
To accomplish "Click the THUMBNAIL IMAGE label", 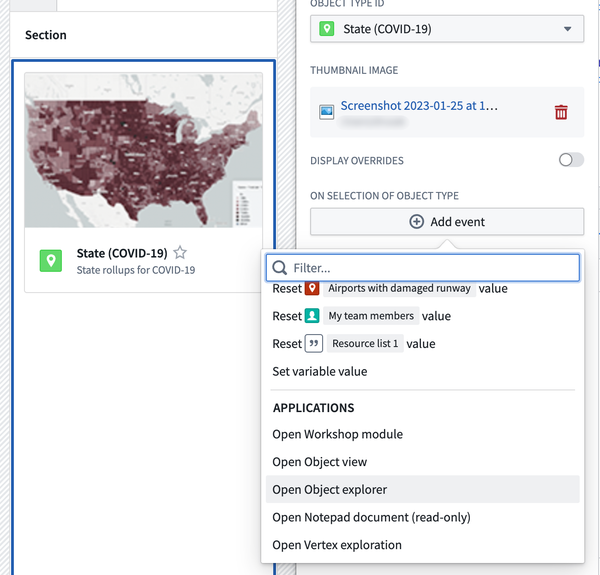I will pos(354,70).
